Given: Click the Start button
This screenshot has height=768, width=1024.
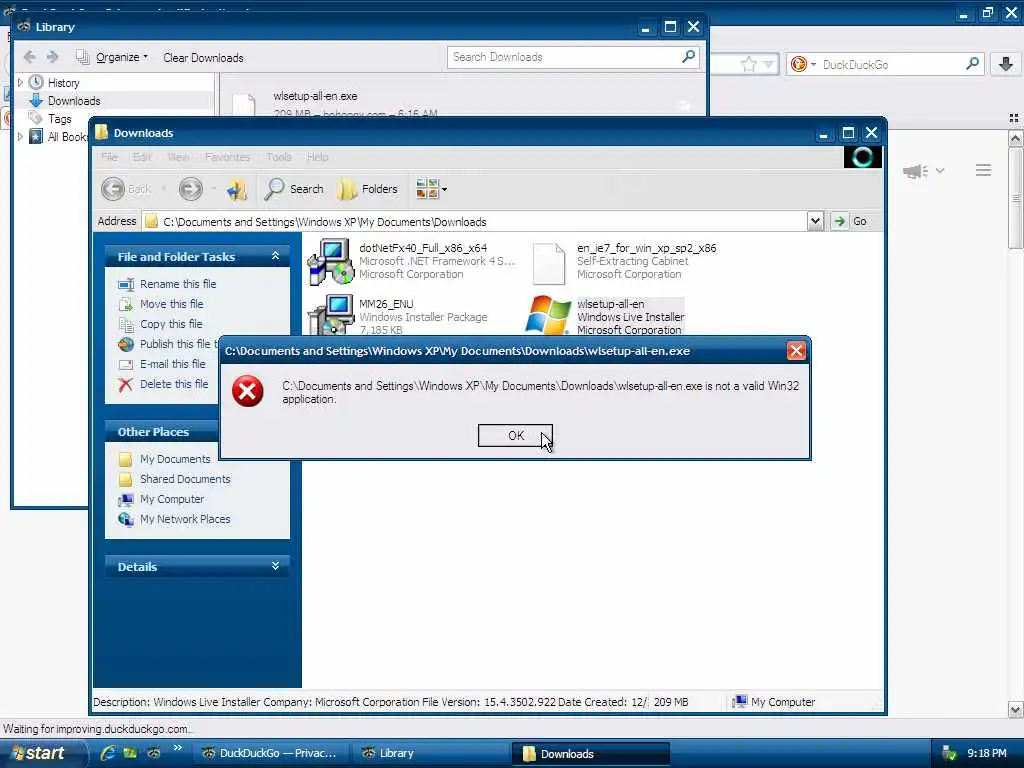Looking at the screenshot, I should (x=41, y=753).
